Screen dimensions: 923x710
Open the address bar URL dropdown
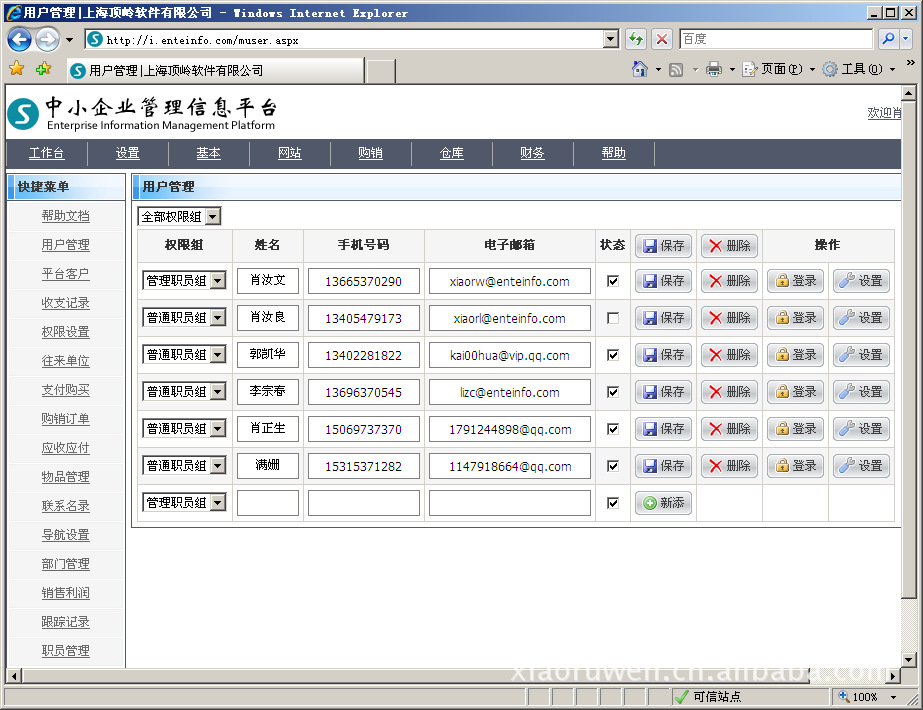coord(611,39)
